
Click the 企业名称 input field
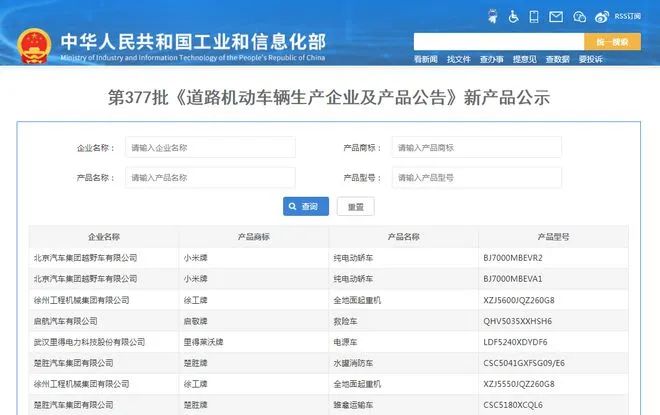click(210, 147)
